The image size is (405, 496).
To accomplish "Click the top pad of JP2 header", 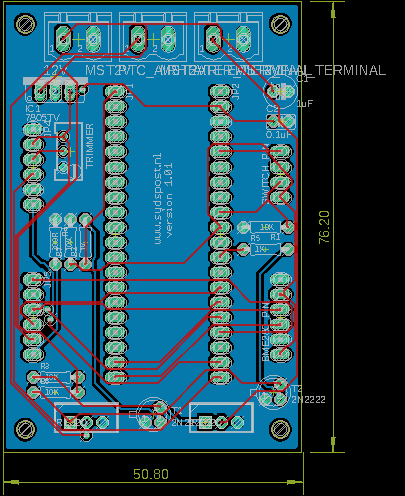I will pyautogui.click(x=220, y=91).
